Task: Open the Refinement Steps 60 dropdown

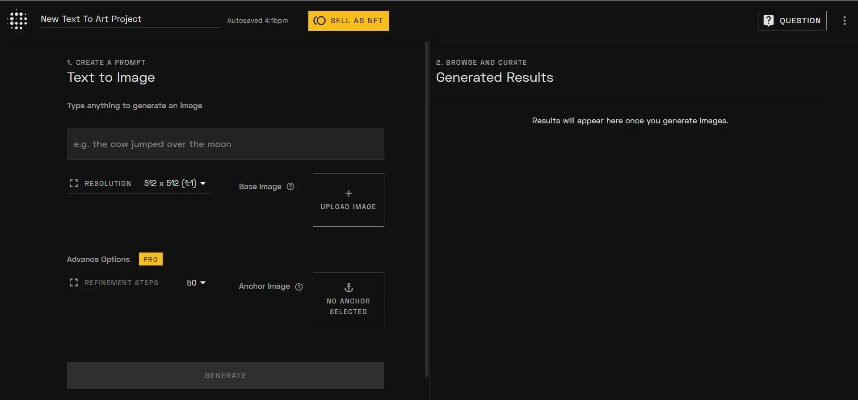Action: 196,283
